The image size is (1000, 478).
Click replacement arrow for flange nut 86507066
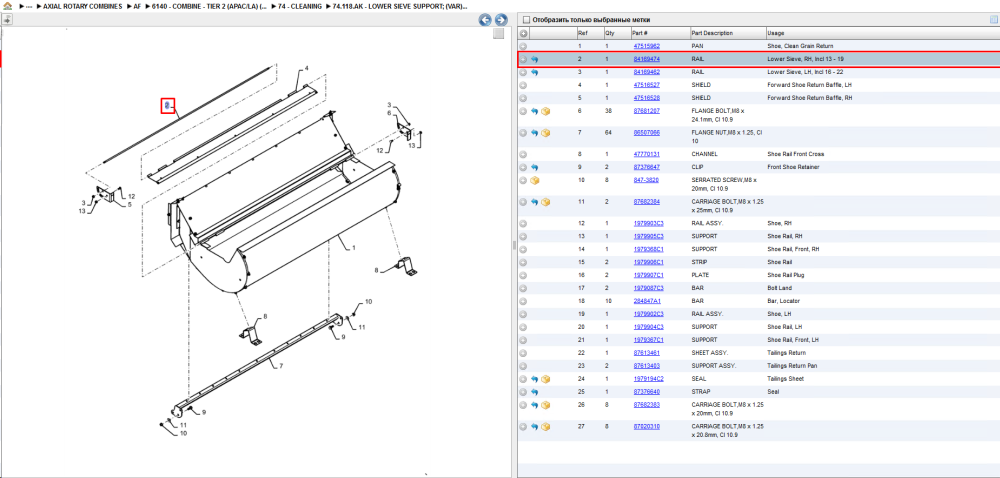coord(534,133)
